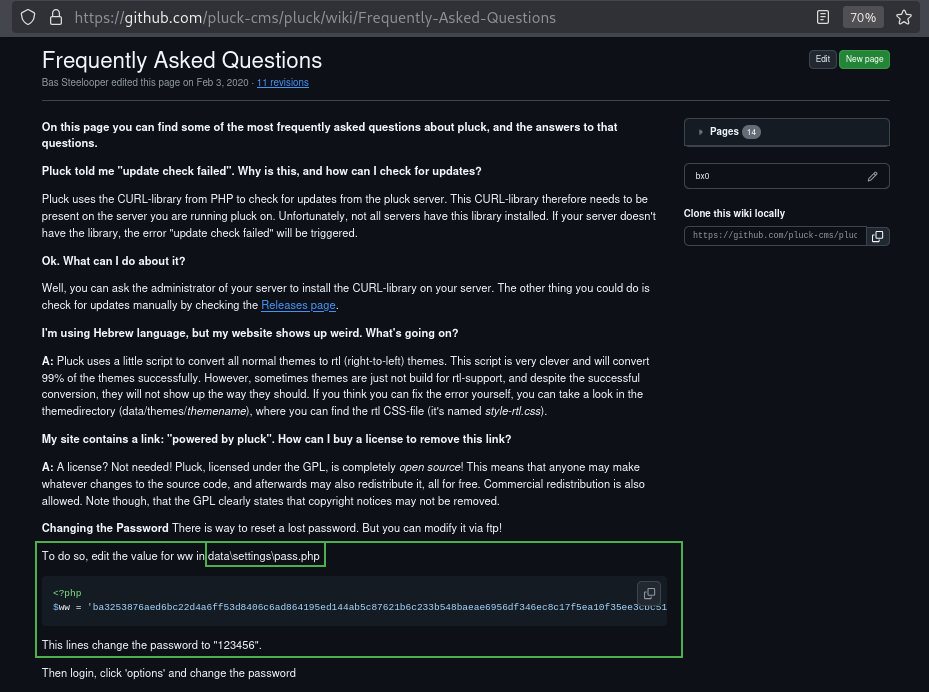The height and width of the screenshot is (692, 929).
Task: Copy the PHP code block contents
Action: [x=649, y=593]
